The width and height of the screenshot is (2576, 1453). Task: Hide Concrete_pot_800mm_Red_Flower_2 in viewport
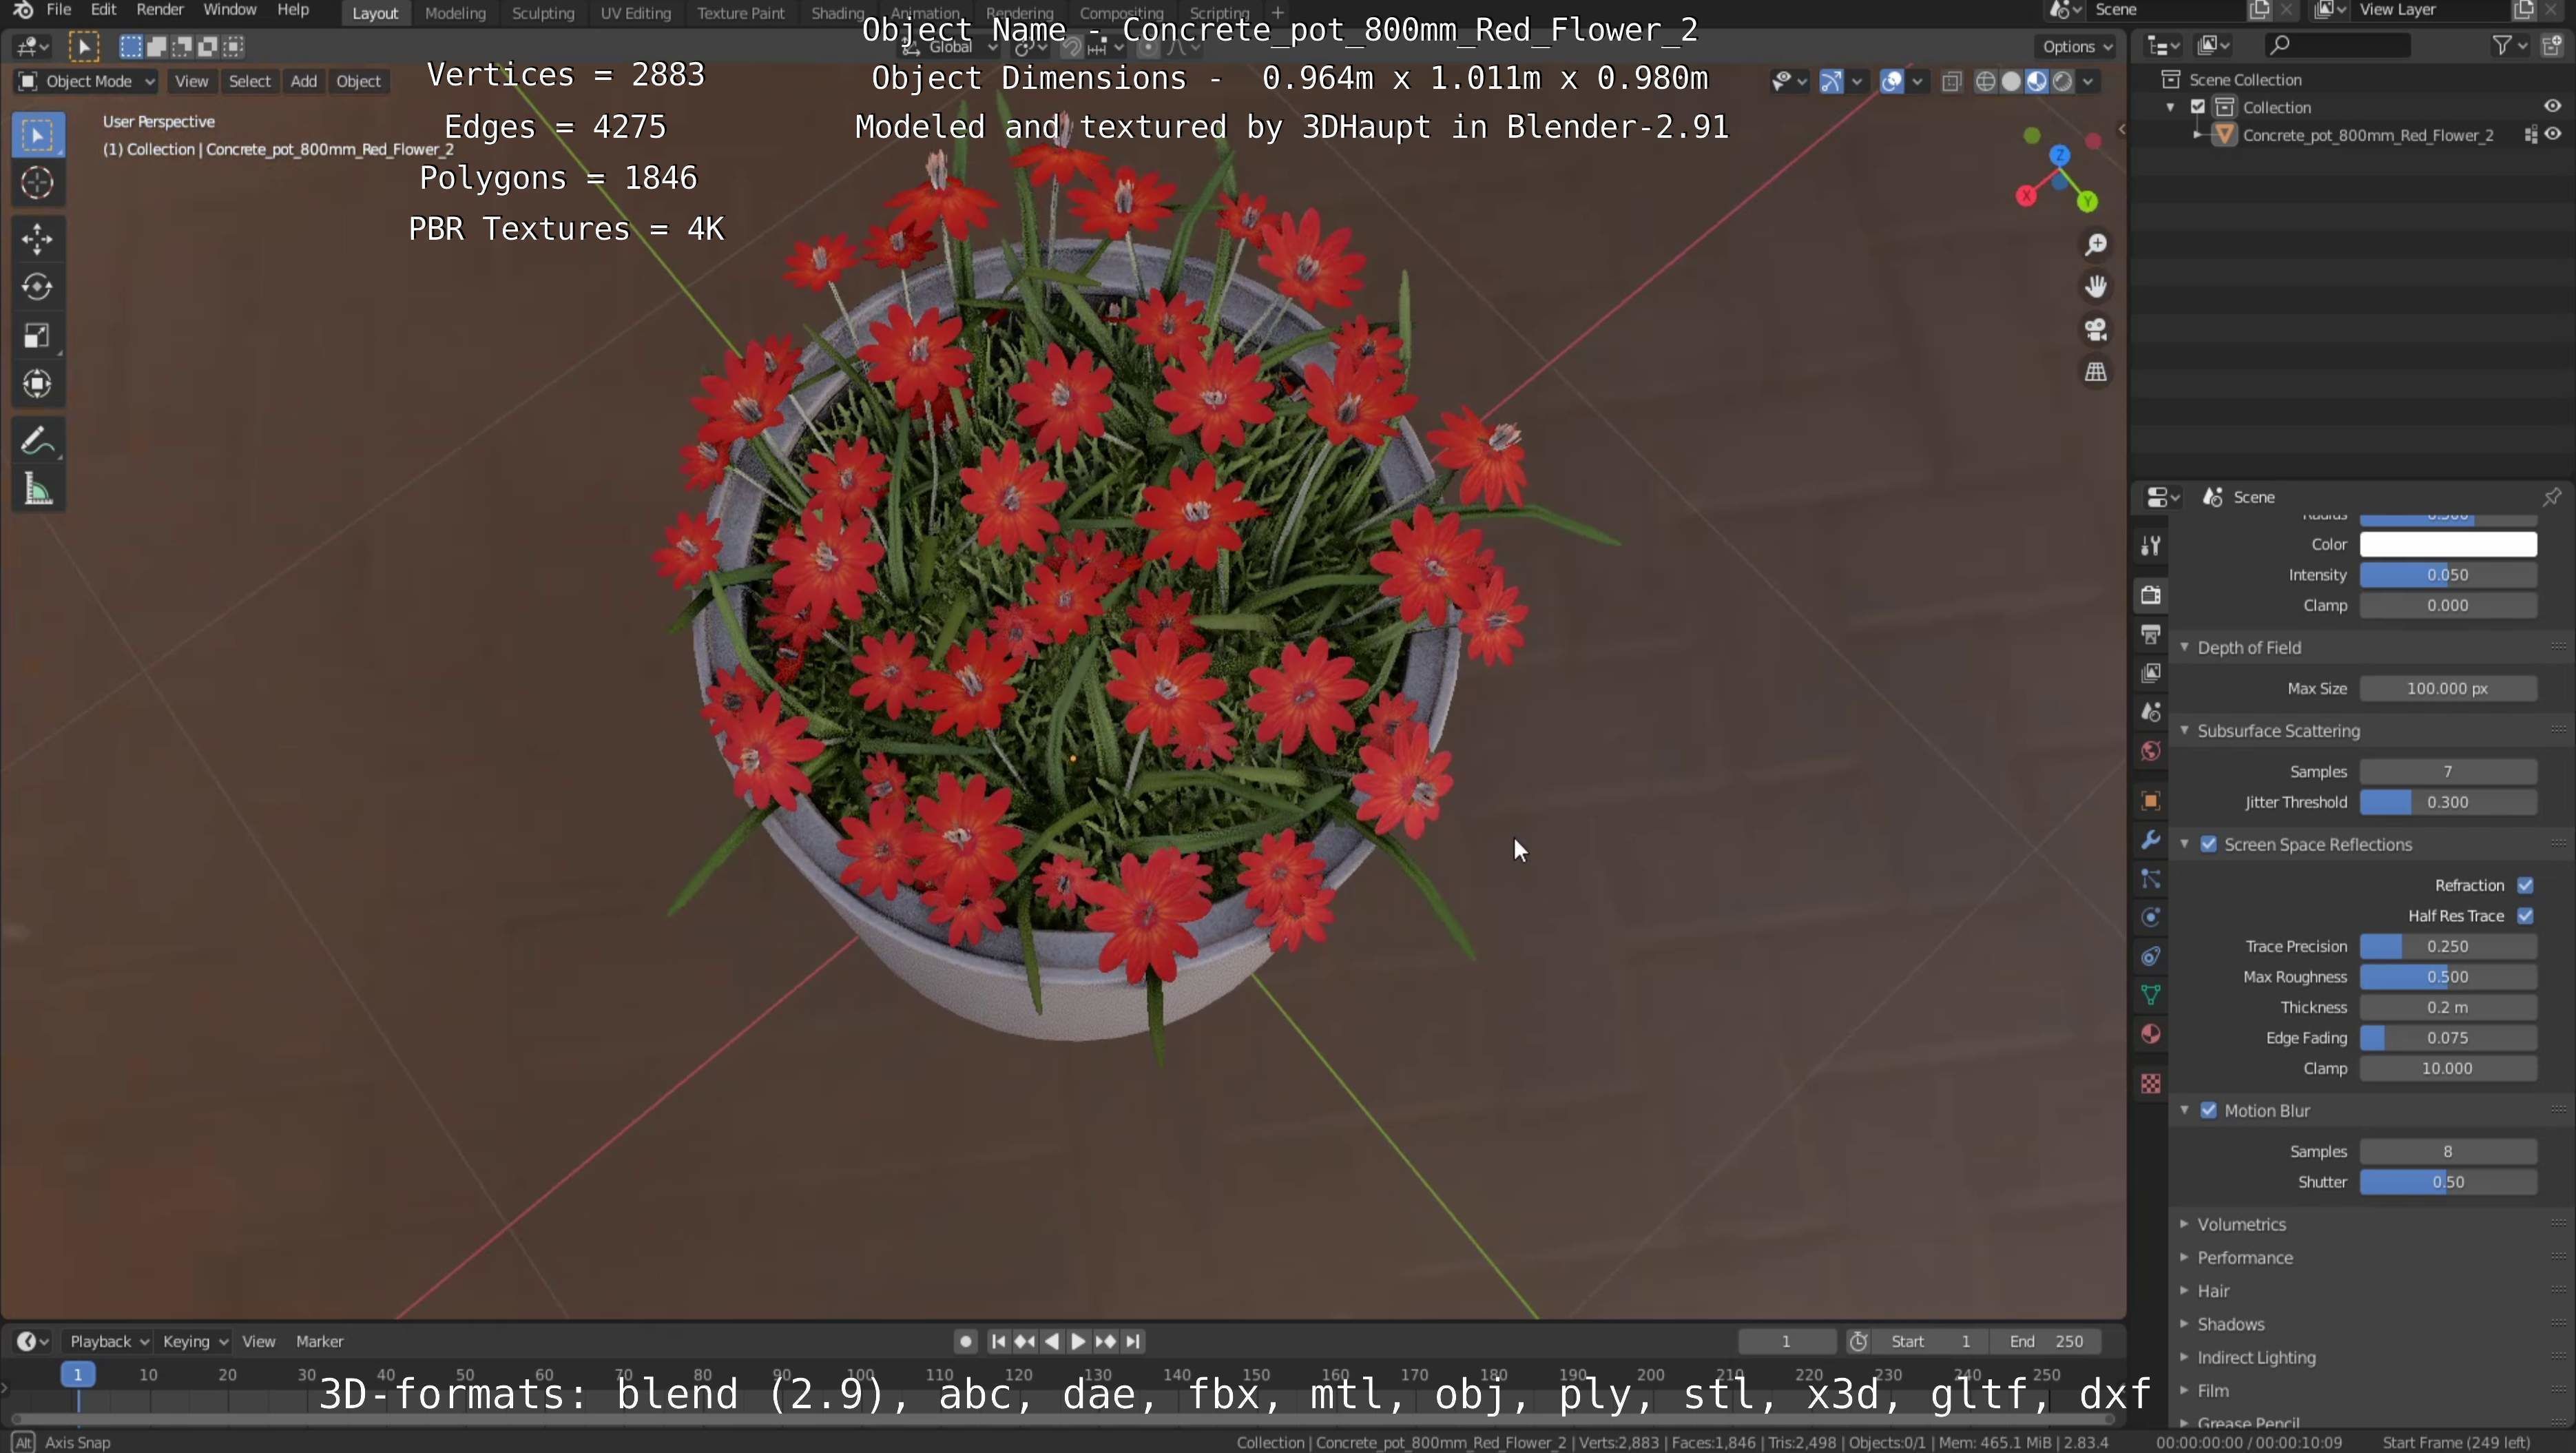tap(2553, 134)
